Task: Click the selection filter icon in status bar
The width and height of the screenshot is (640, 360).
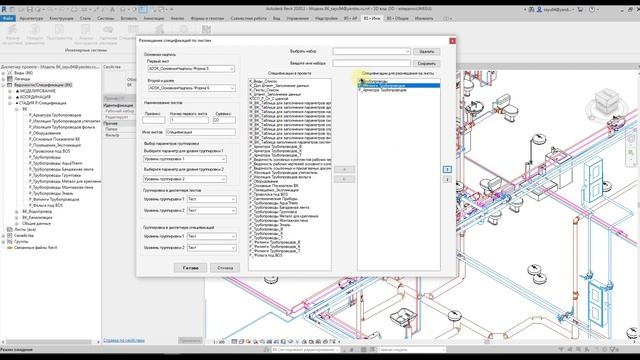Action: [613, 350]
